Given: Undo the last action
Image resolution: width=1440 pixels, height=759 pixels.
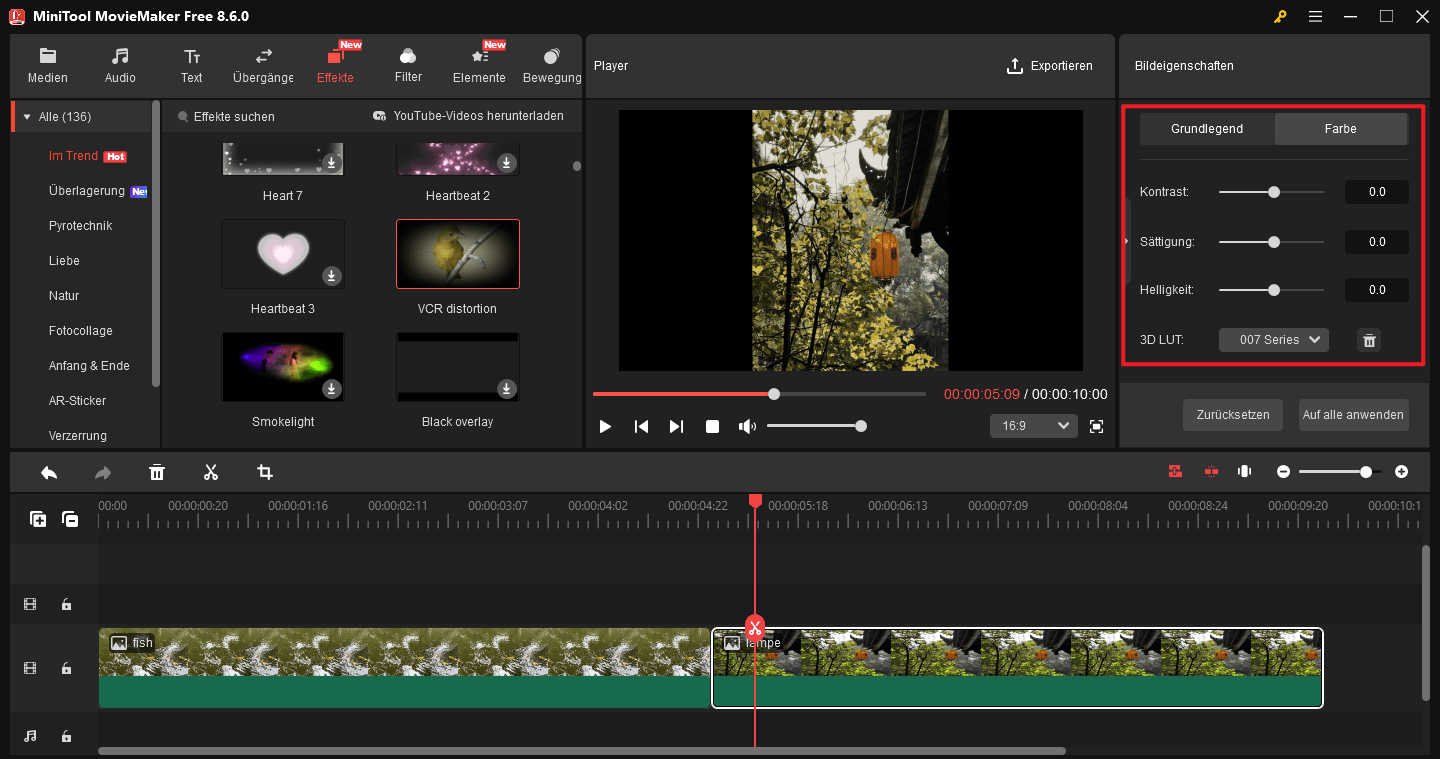Looking at the screenshot, I should pyautogui.click(x=48, y=471).
